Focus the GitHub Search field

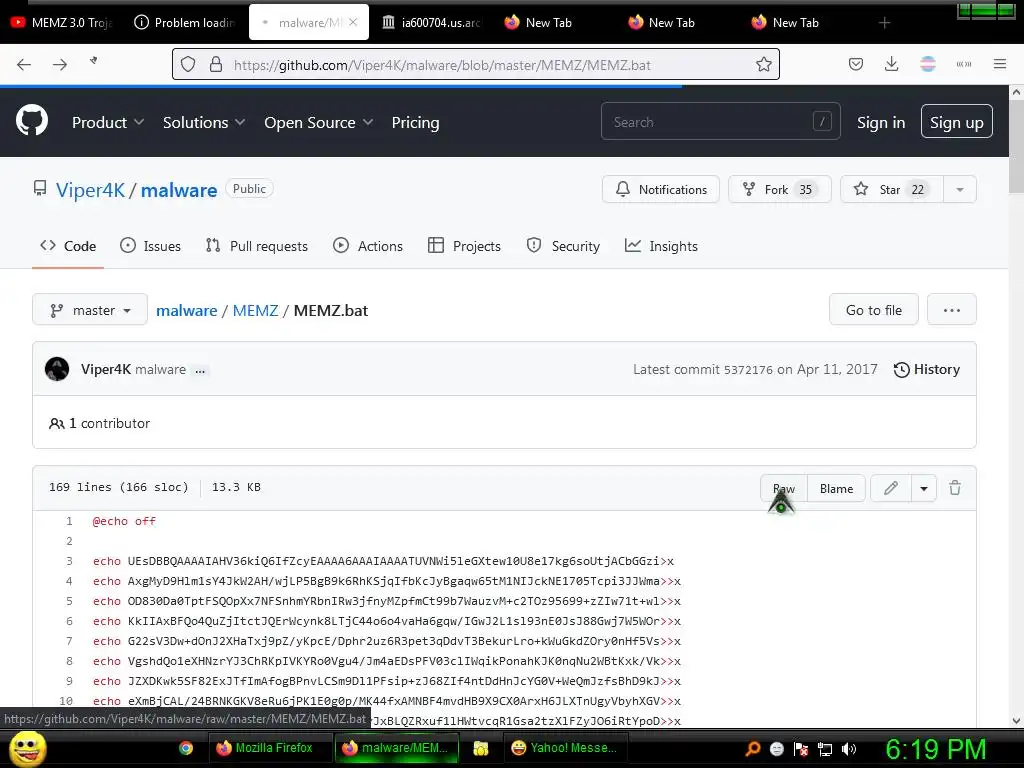pos(720,121)
